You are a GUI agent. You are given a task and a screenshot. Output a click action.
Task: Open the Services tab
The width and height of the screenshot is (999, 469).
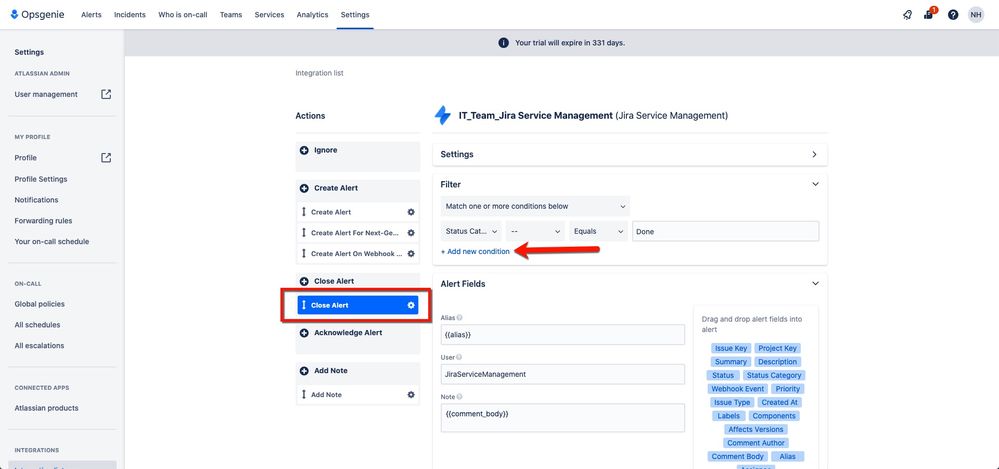coord(270,15)
